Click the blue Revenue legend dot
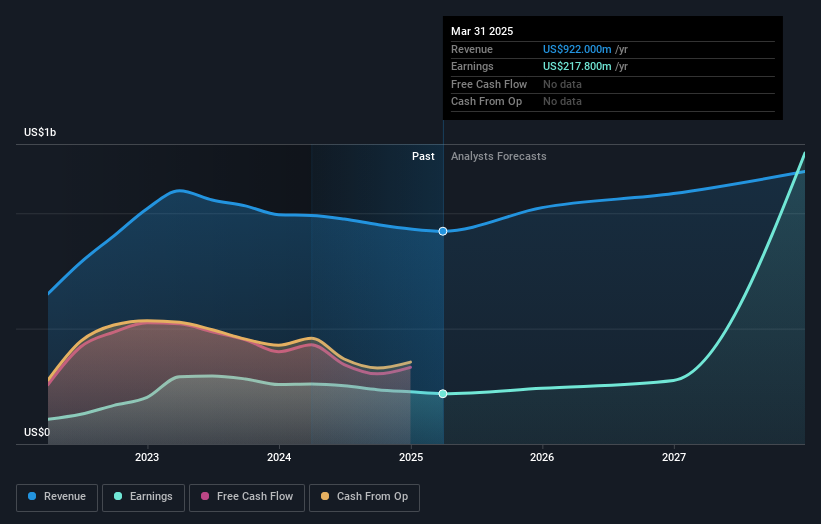This screenshot has height=524, width=821. pos(32,496)
